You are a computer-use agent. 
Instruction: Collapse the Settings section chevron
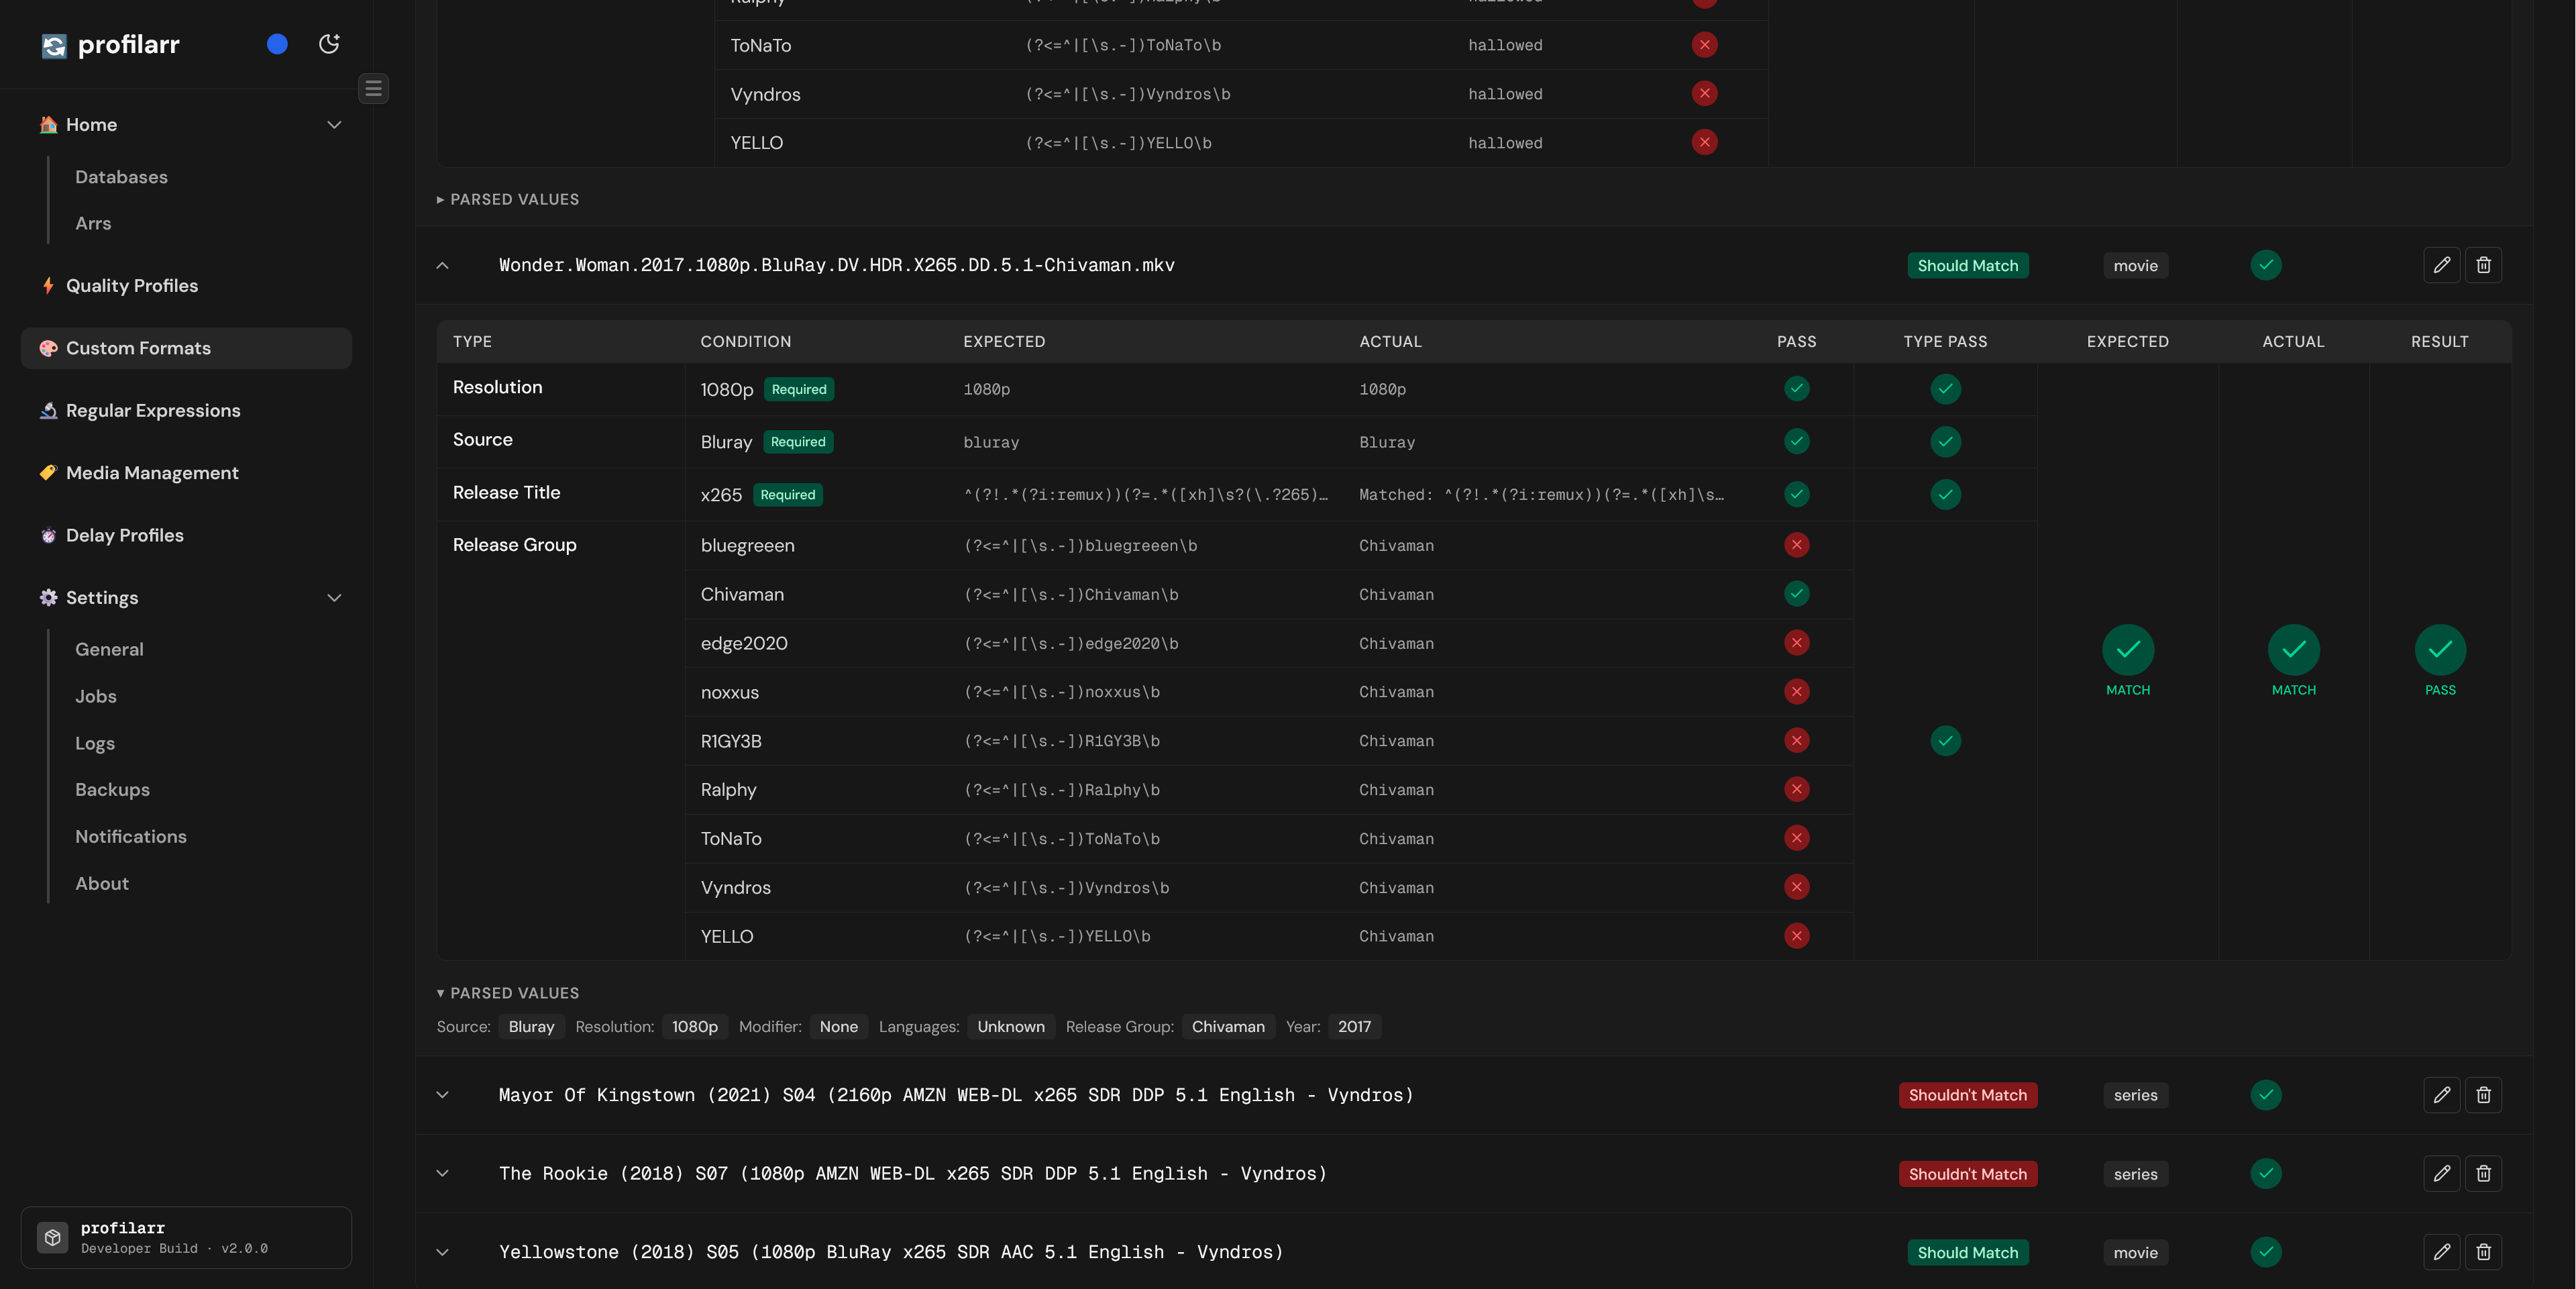click(x=334, y=598)
